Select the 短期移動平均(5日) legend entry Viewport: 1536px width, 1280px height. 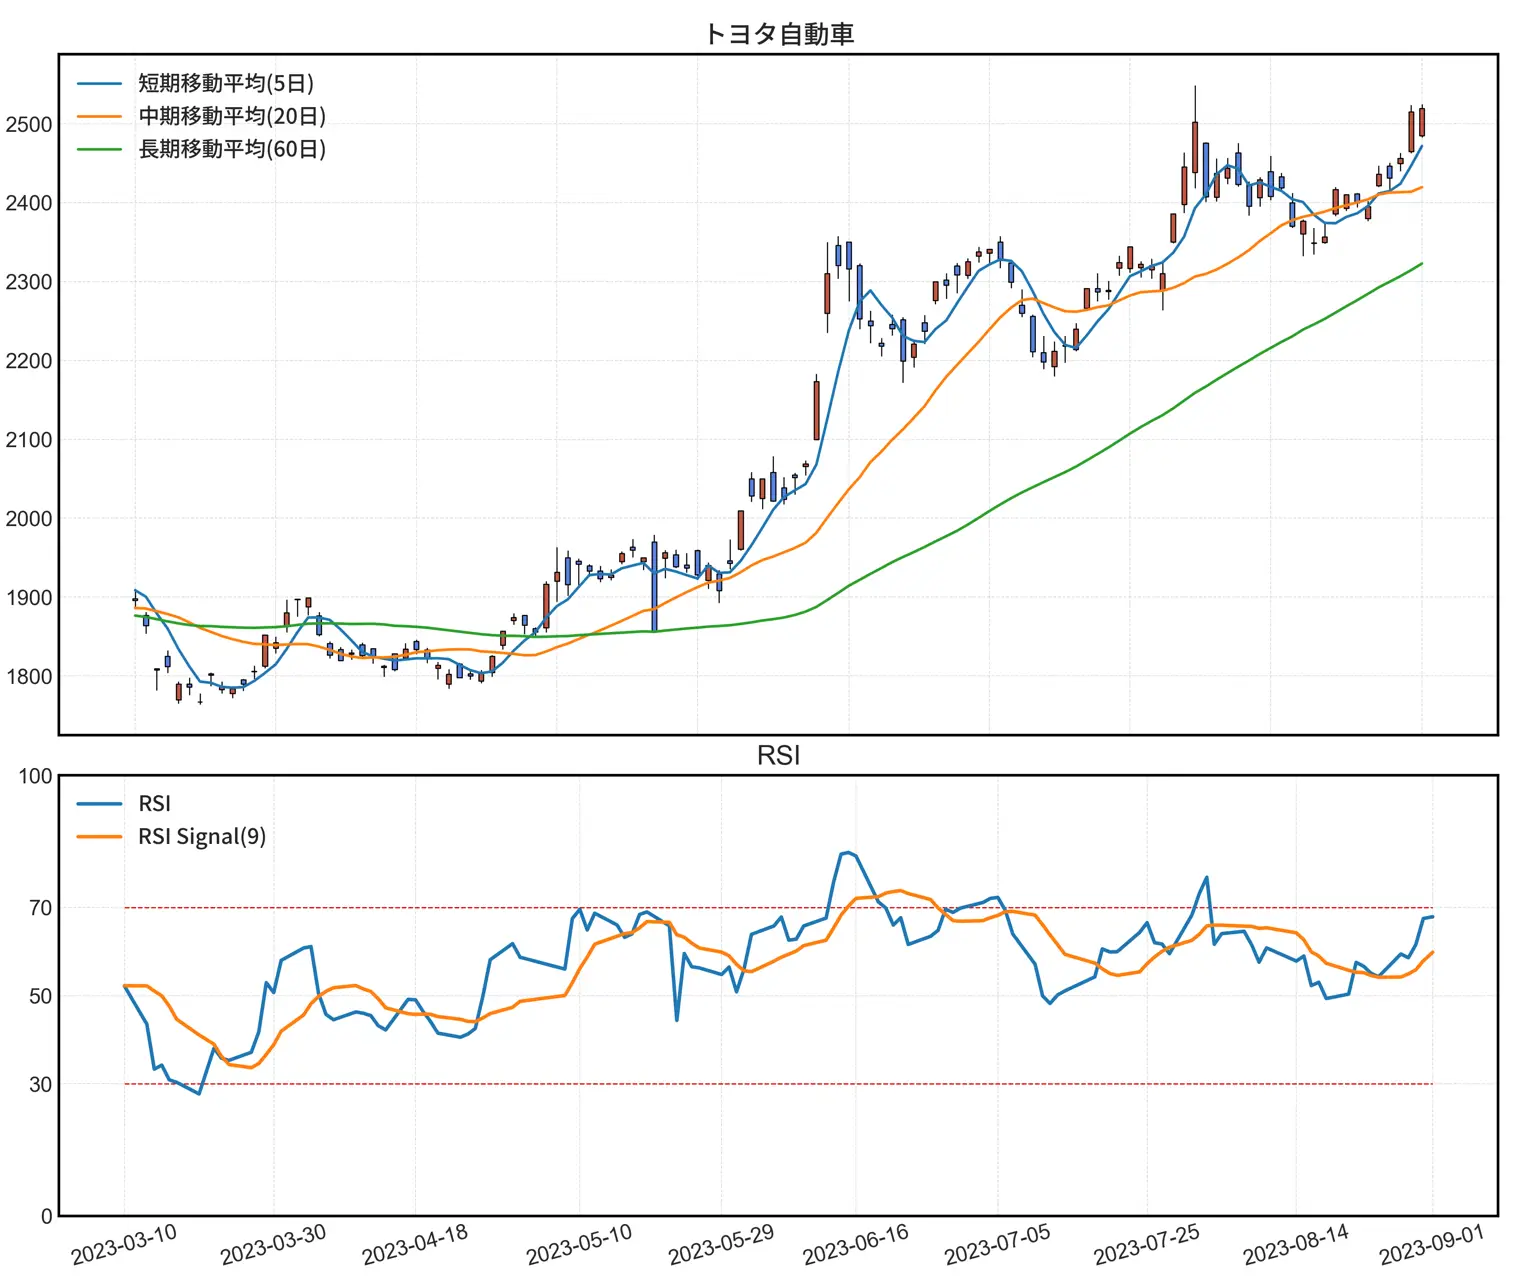click(x=226, y=83)
